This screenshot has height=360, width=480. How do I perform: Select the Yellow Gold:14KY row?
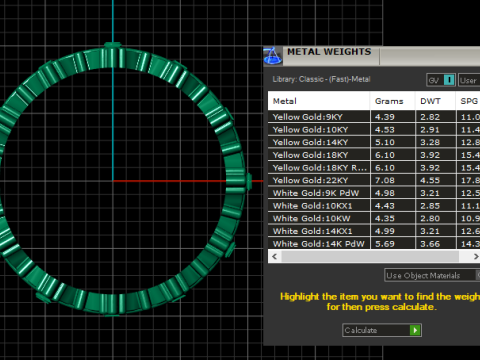click(374, 142)
